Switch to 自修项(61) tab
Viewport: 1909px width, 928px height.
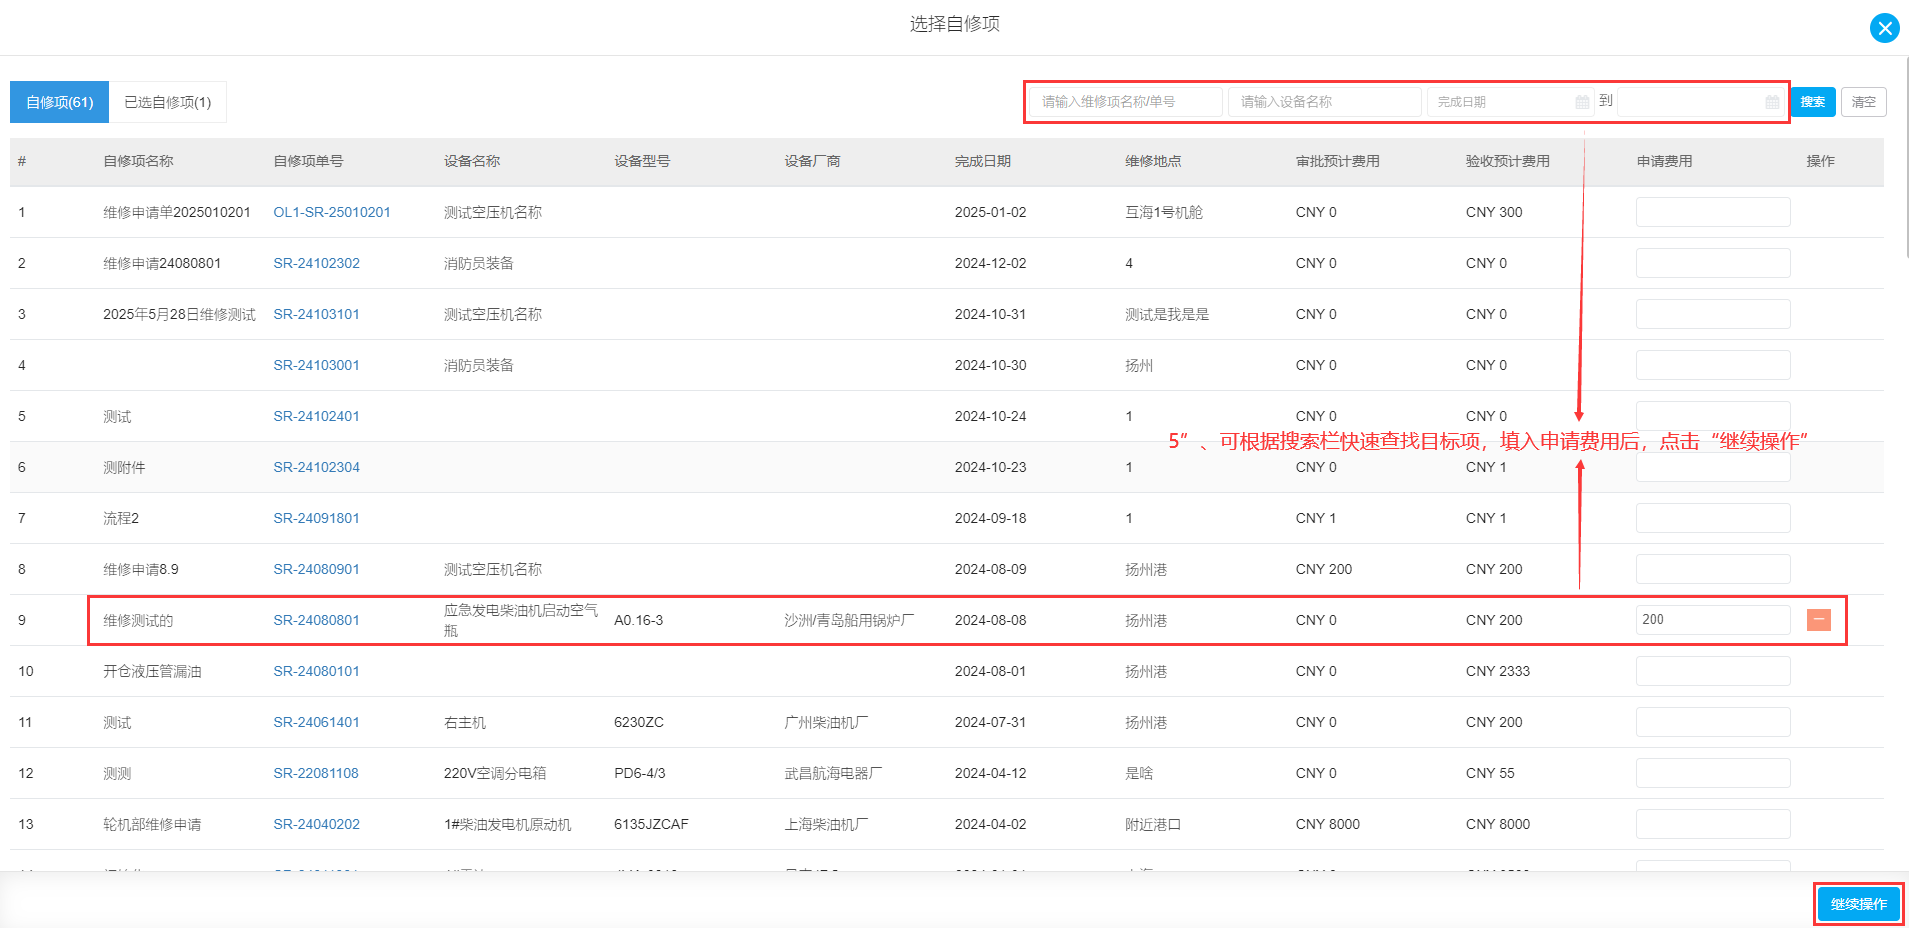59,102
